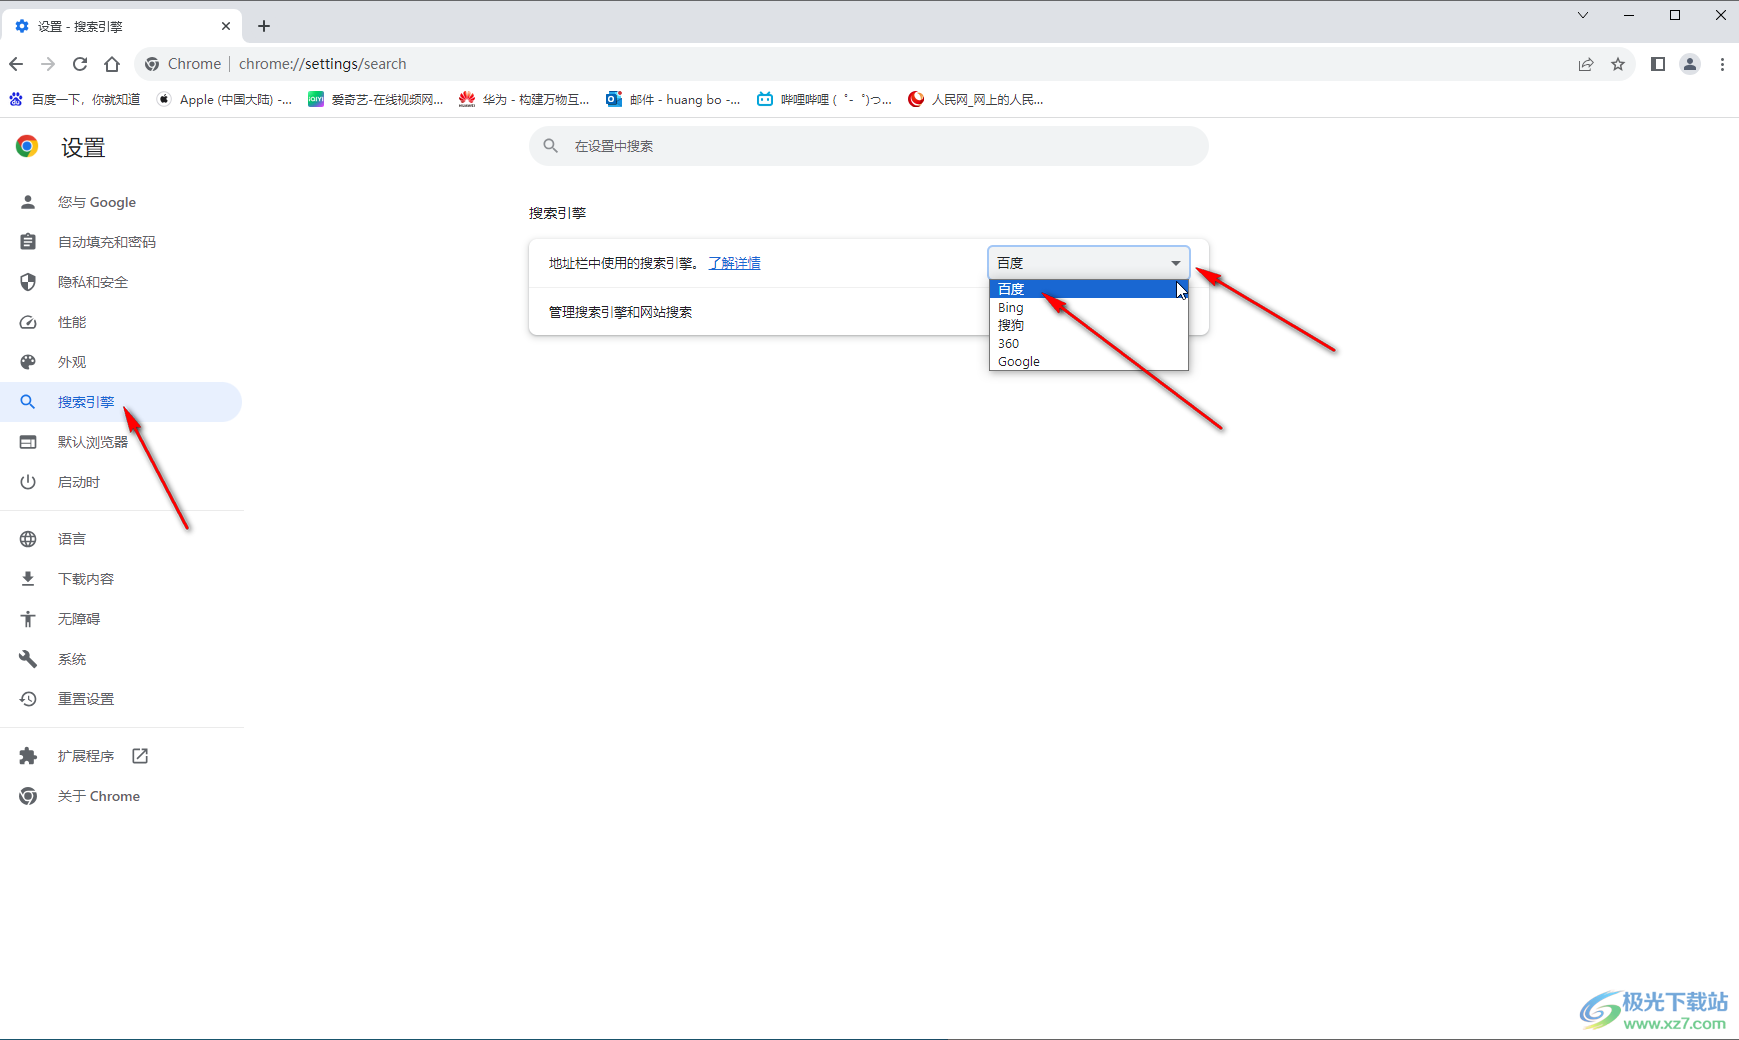Open the 邮件 - huang bo bookmark
Viewport: 1739px width, 1040px height.
(x=673, y=99)
